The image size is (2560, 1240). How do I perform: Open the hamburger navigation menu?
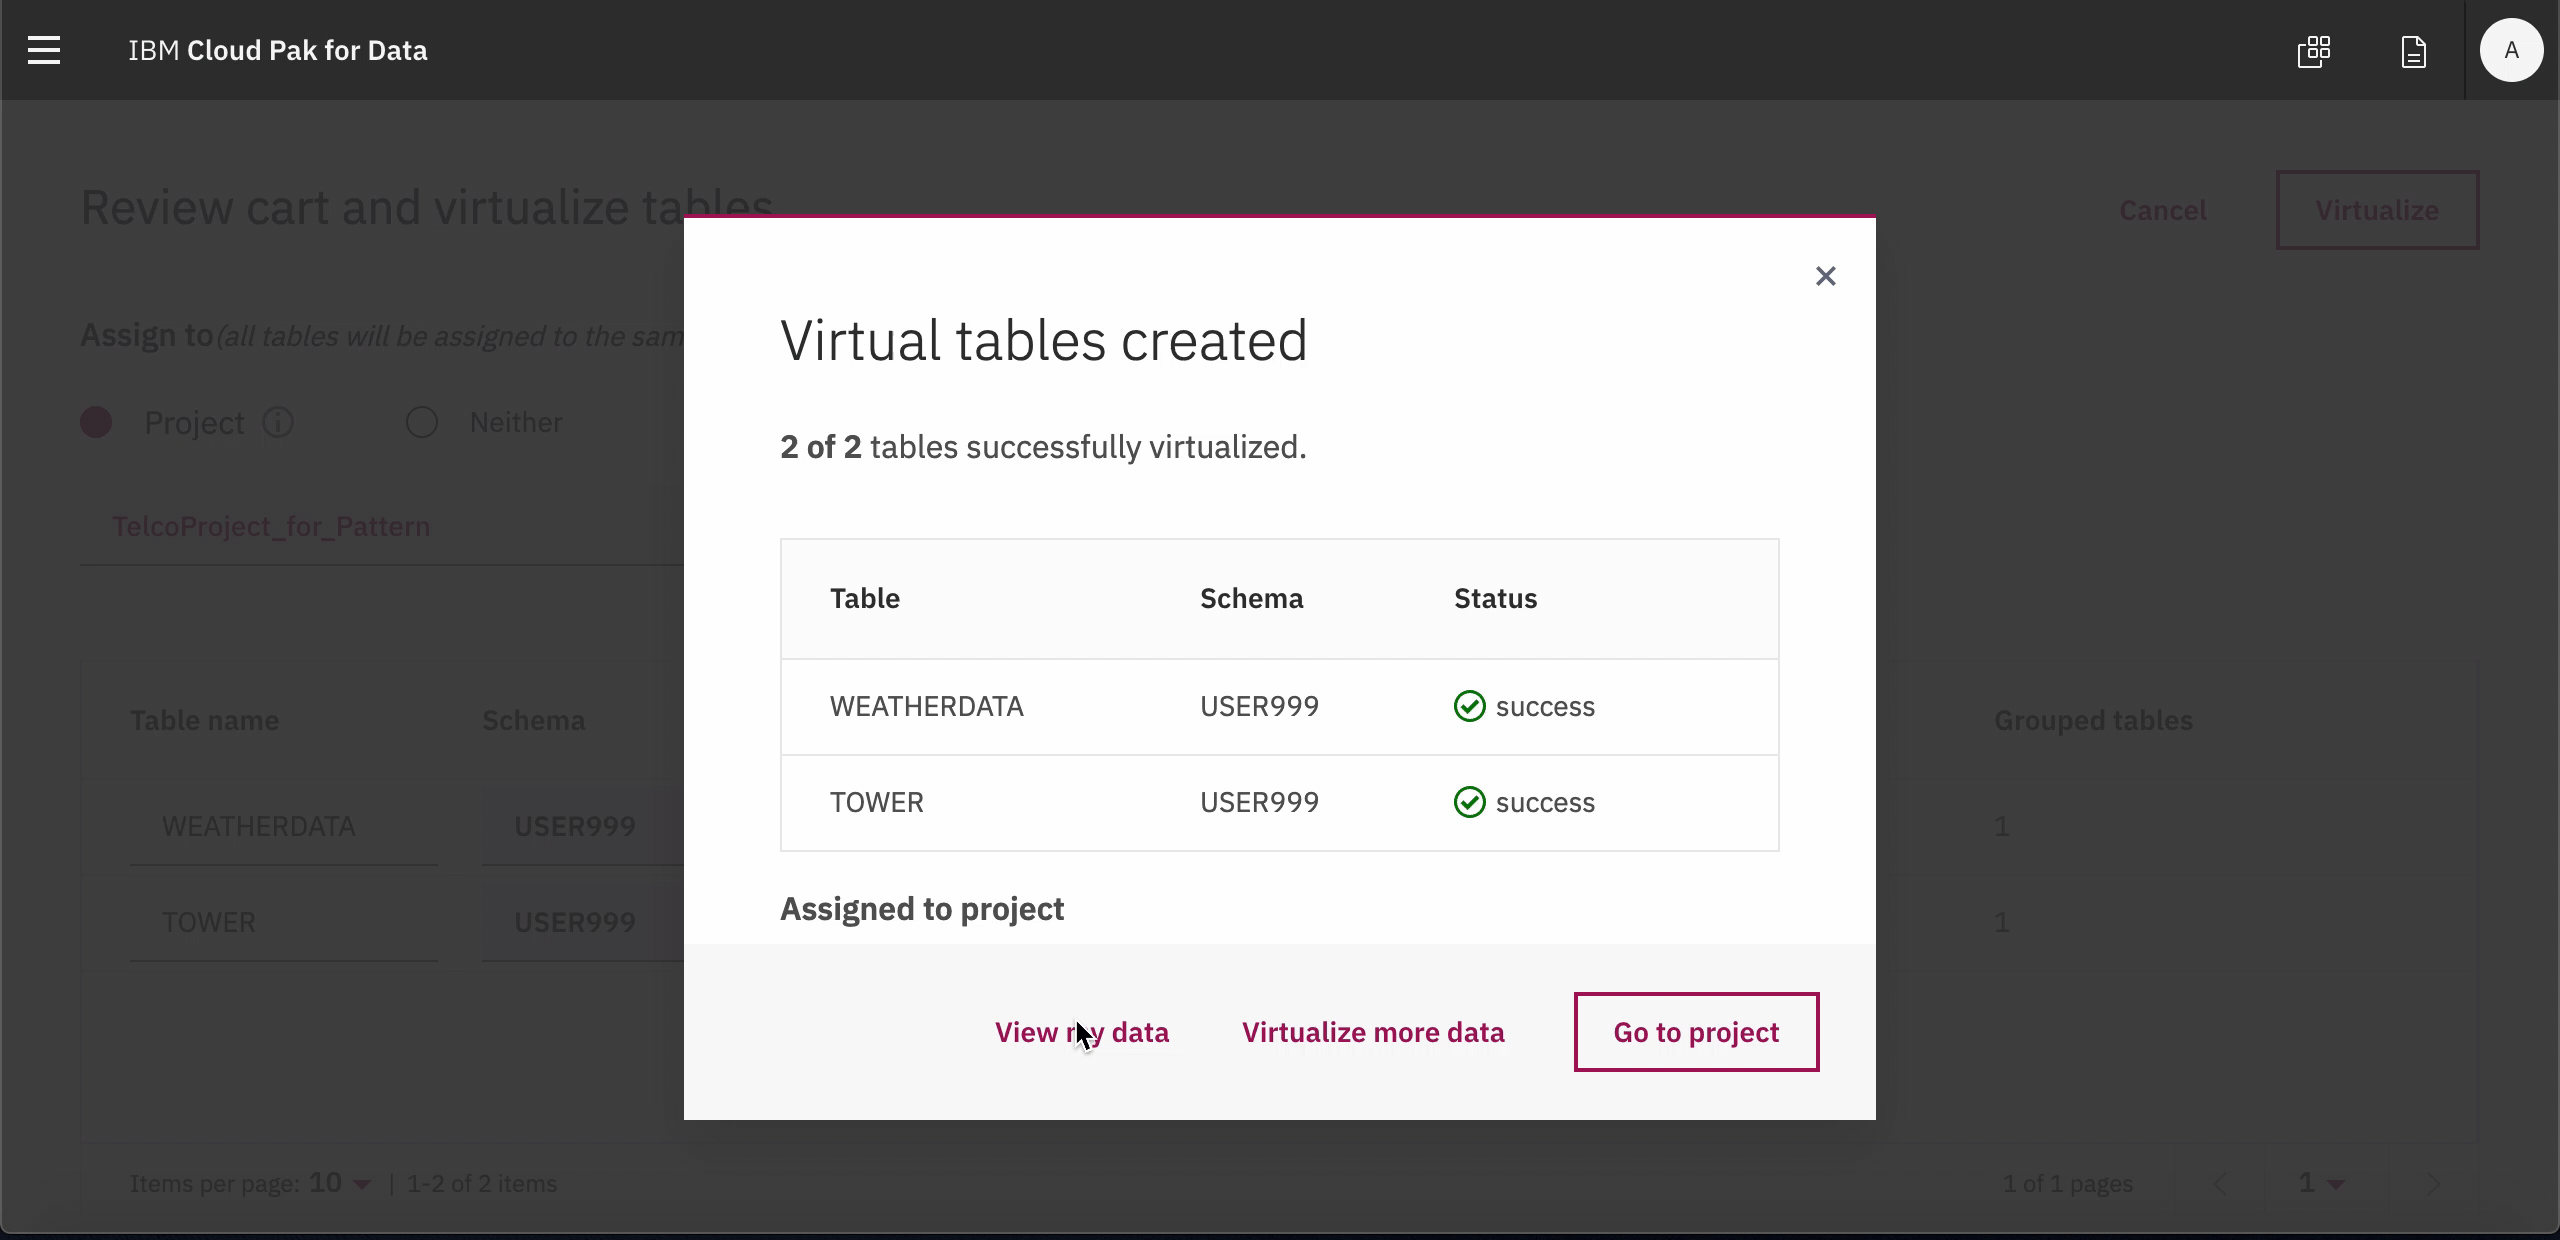[x=44, y=50]
